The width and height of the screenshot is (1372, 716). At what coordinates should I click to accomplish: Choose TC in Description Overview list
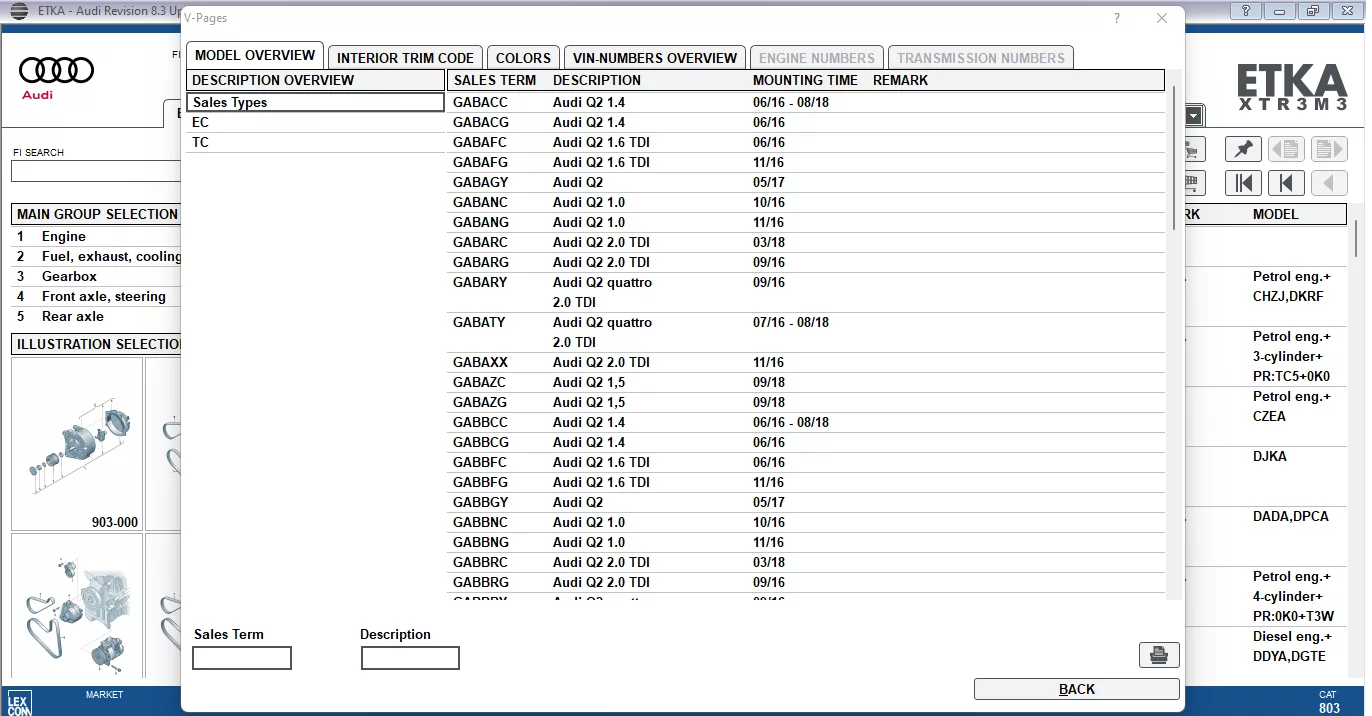pyautogui.click(x=201, y=142)
